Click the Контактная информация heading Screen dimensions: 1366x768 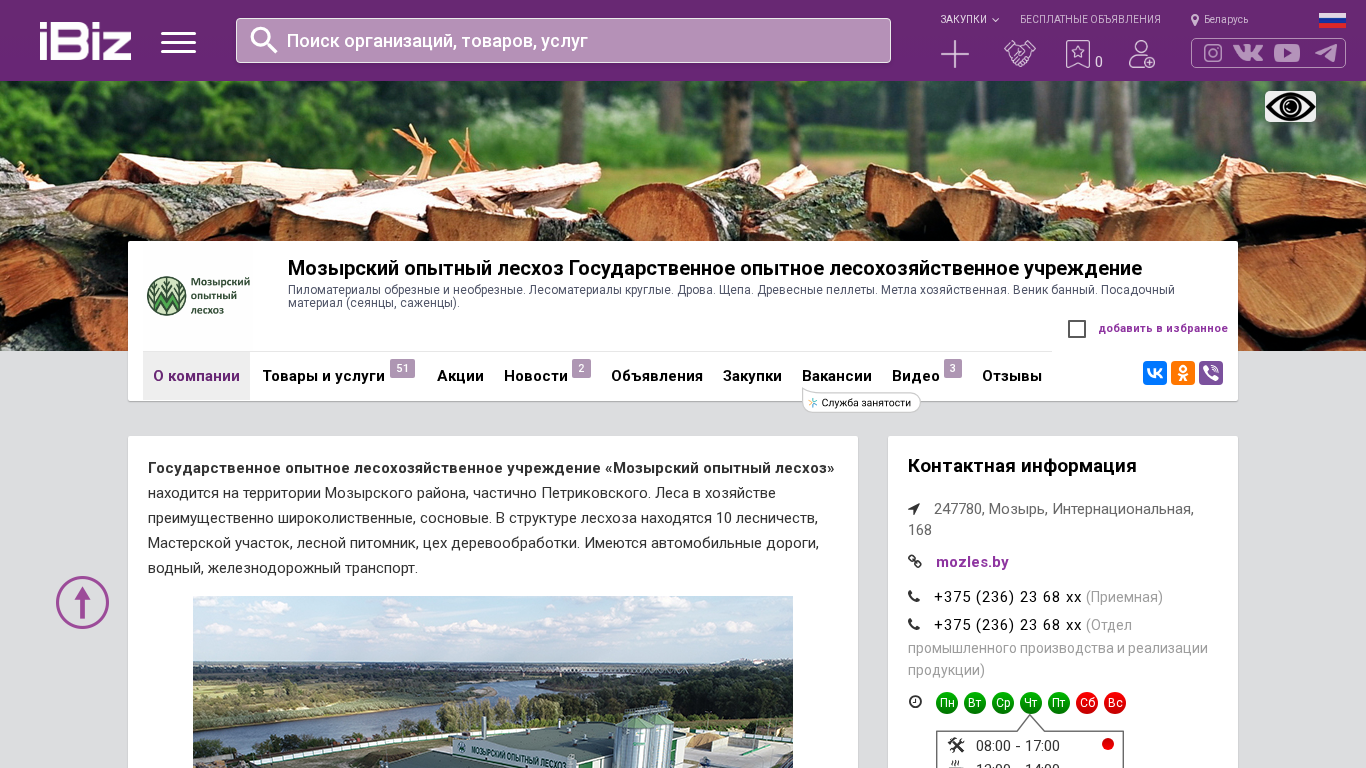point(1022,466)
